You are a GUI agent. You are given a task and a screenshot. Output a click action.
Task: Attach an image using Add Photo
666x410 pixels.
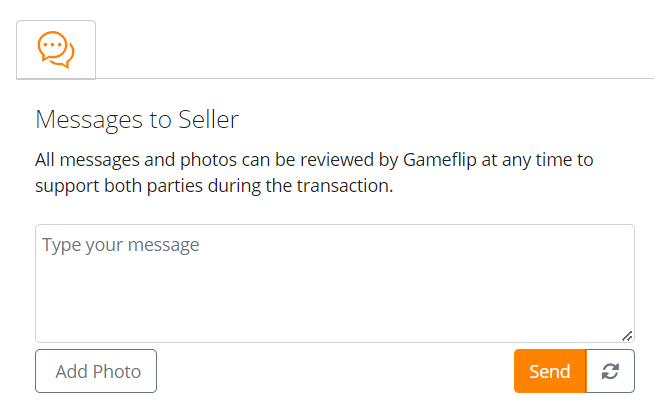point(96,371)
